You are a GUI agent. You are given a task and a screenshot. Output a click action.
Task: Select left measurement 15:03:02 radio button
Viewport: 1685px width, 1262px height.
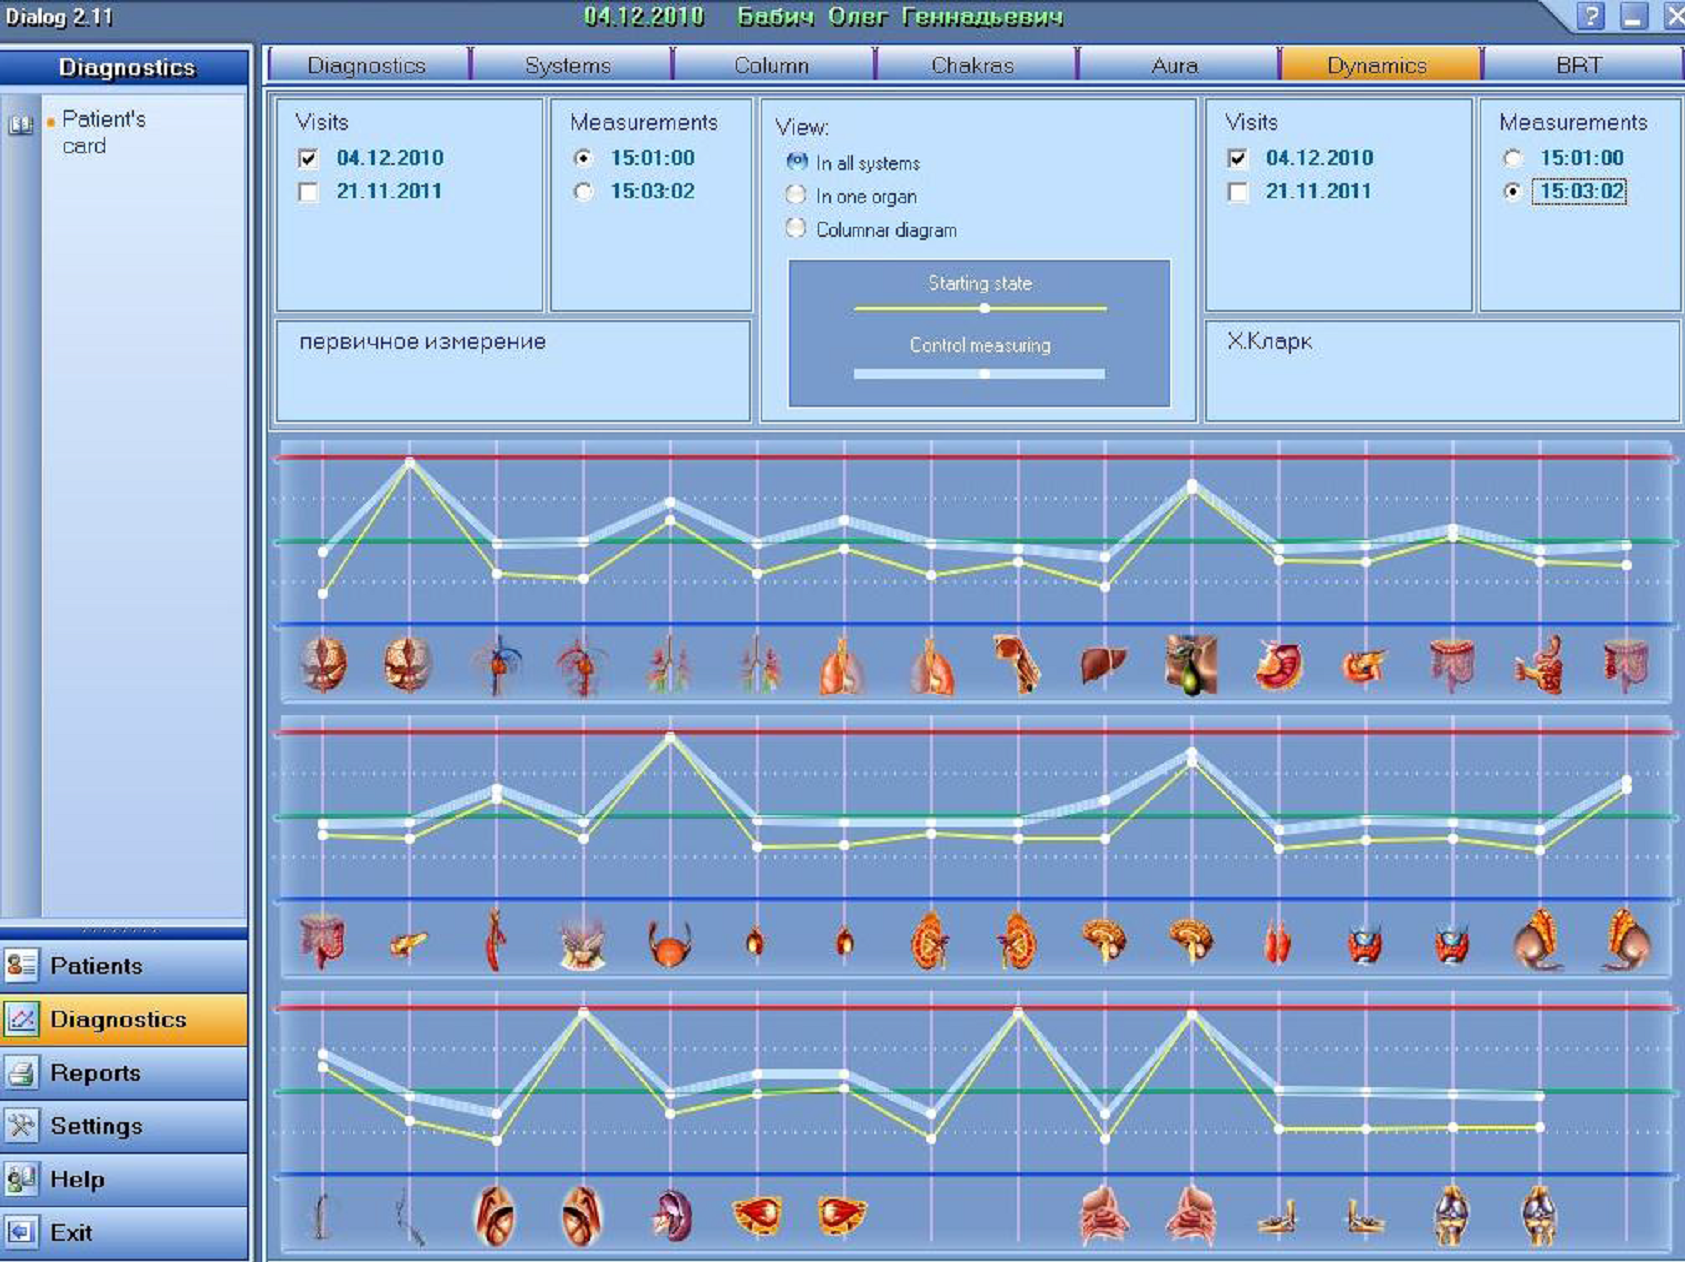(x=583, y=192)
